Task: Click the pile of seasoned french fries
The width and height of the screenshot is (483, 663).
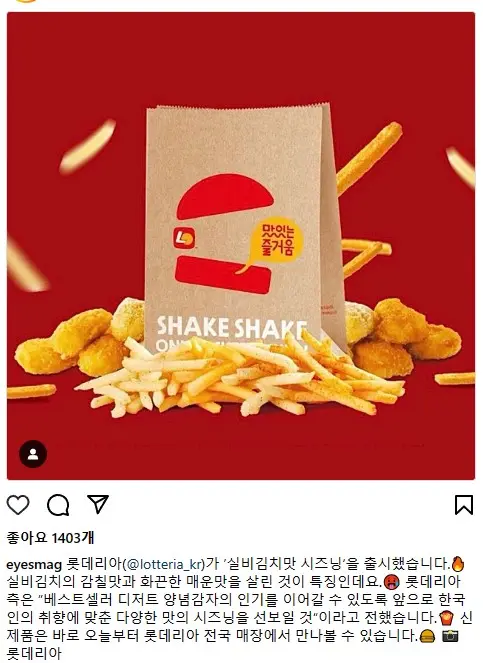Action: 241,374
